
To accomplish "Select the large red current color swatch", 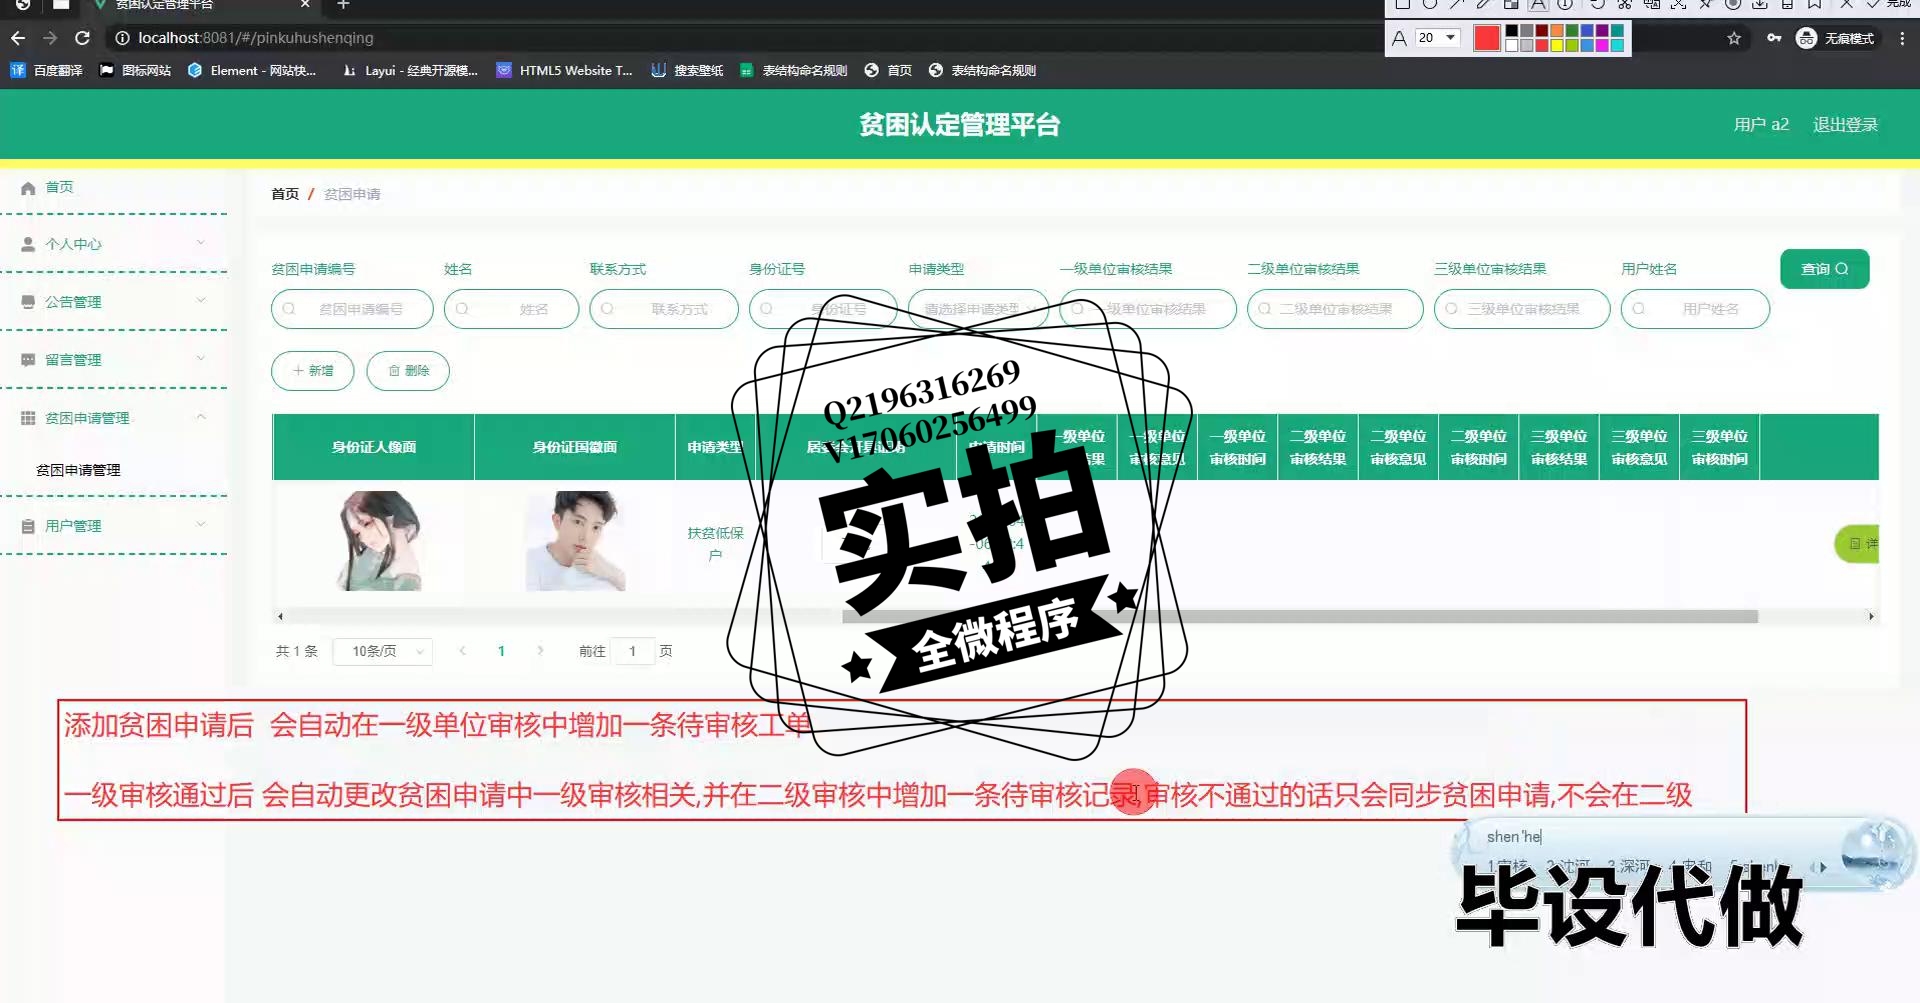I will [x=1487, y=38].
